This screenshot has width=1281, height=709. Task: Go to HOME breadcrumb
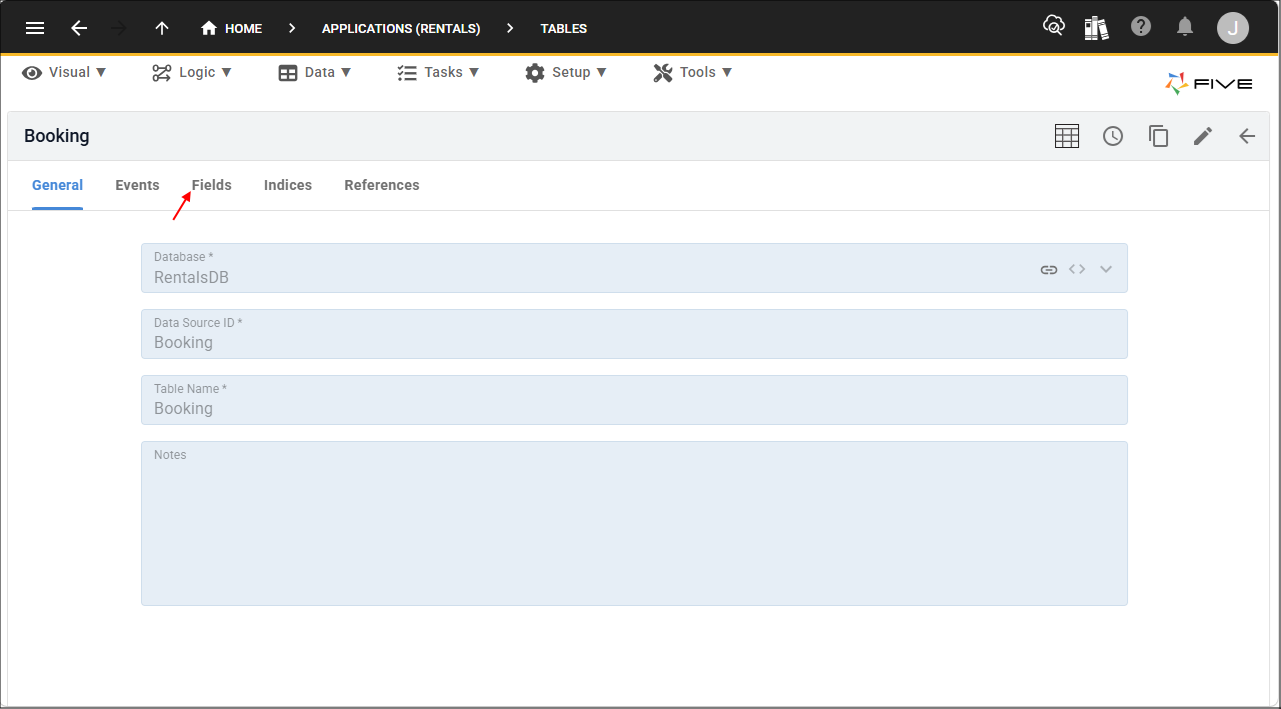pyautogui.click(x=231, y=28)
